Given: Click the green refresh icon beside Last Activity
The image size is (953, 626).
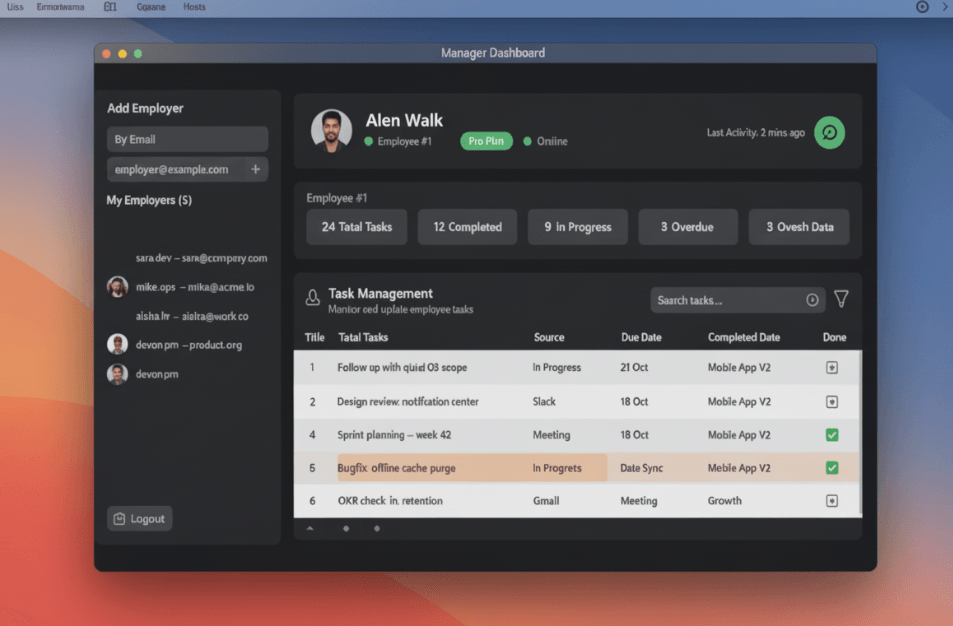Looking at the screenshot, I should (828, 132).
